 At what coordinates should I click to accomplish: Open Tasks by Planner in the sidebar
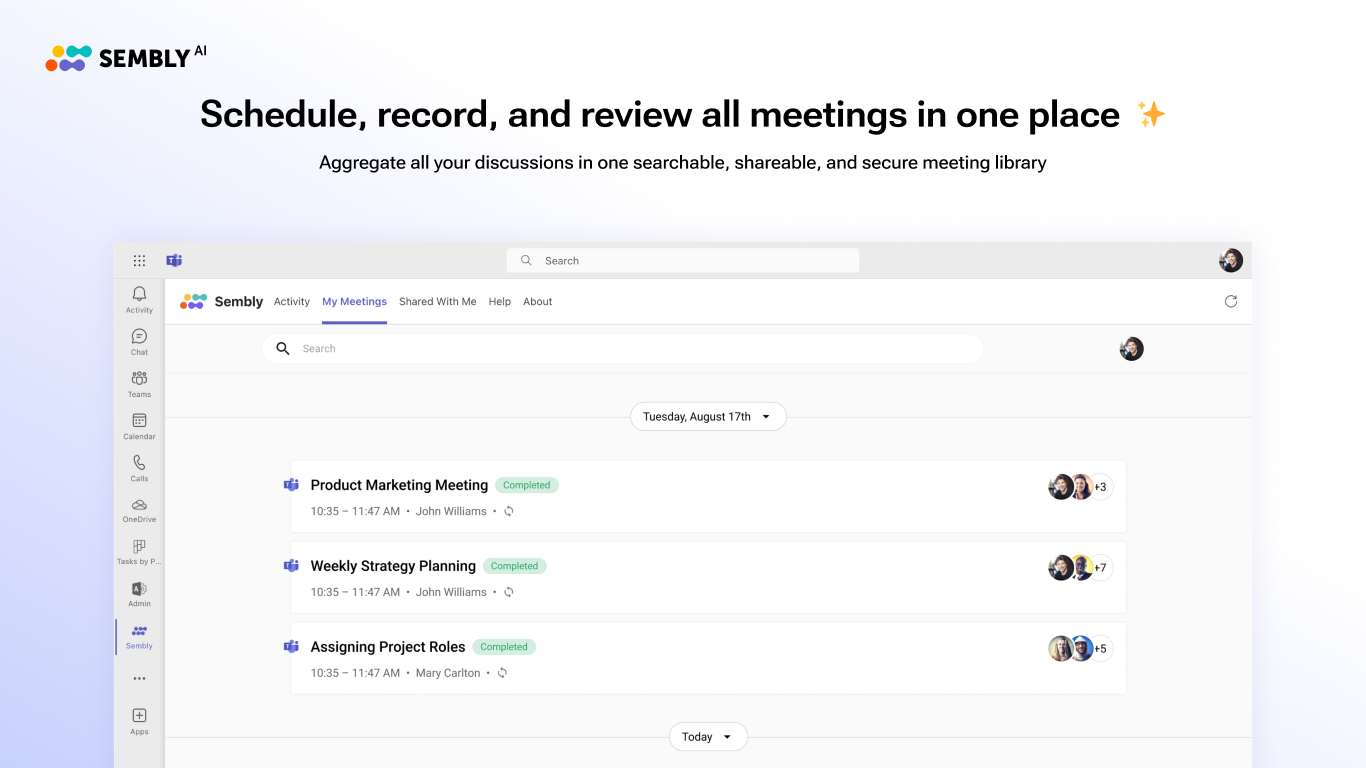pyautogui.click(x=139, y=551)
